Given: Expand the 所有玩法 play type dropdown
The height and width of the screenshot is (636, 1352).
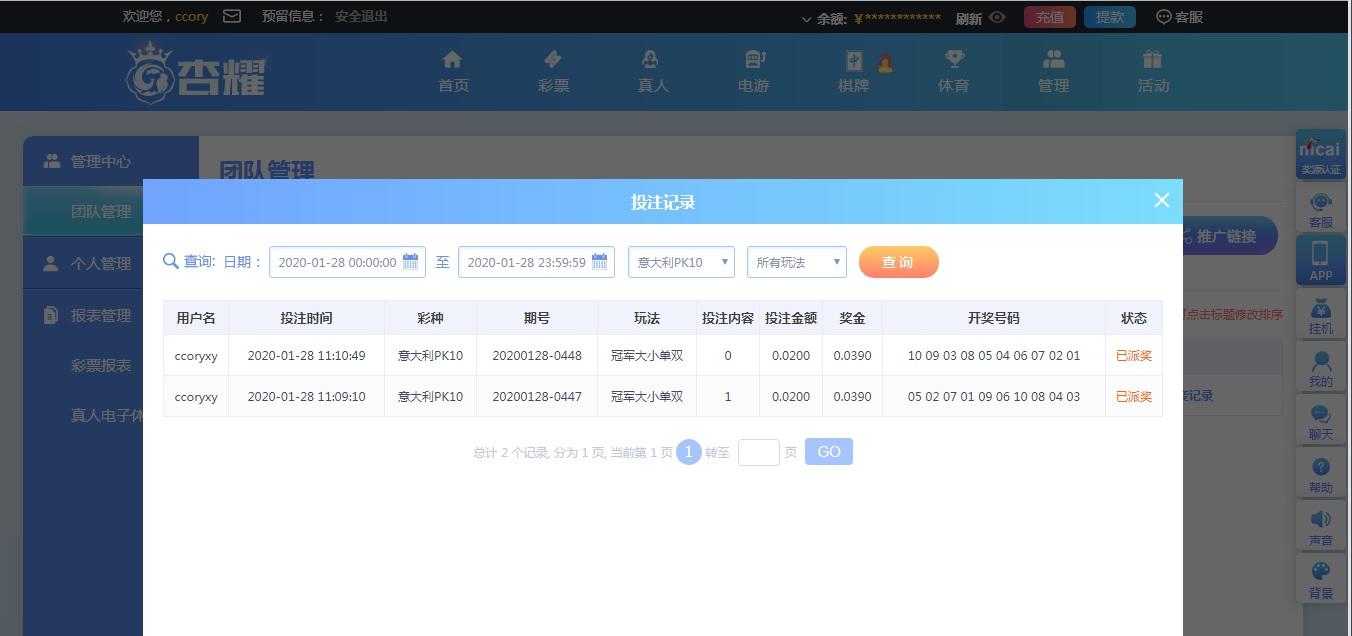Looking at the screenshot, I should point(796,262).
